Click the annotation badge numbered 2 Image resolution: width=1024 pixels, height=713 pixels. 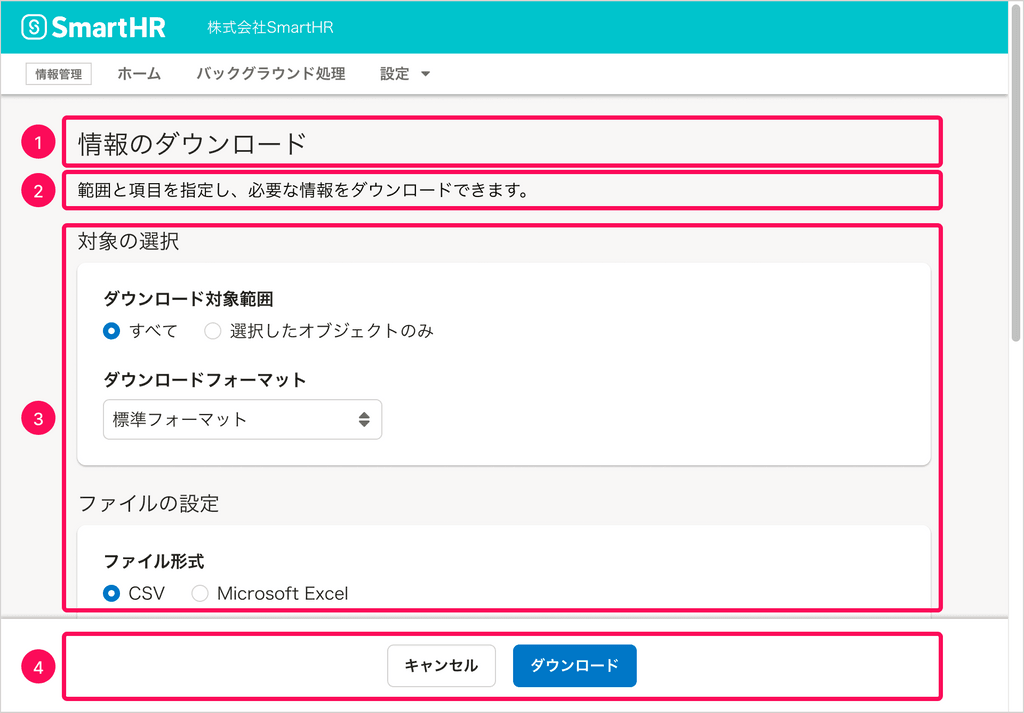point(37,190)
